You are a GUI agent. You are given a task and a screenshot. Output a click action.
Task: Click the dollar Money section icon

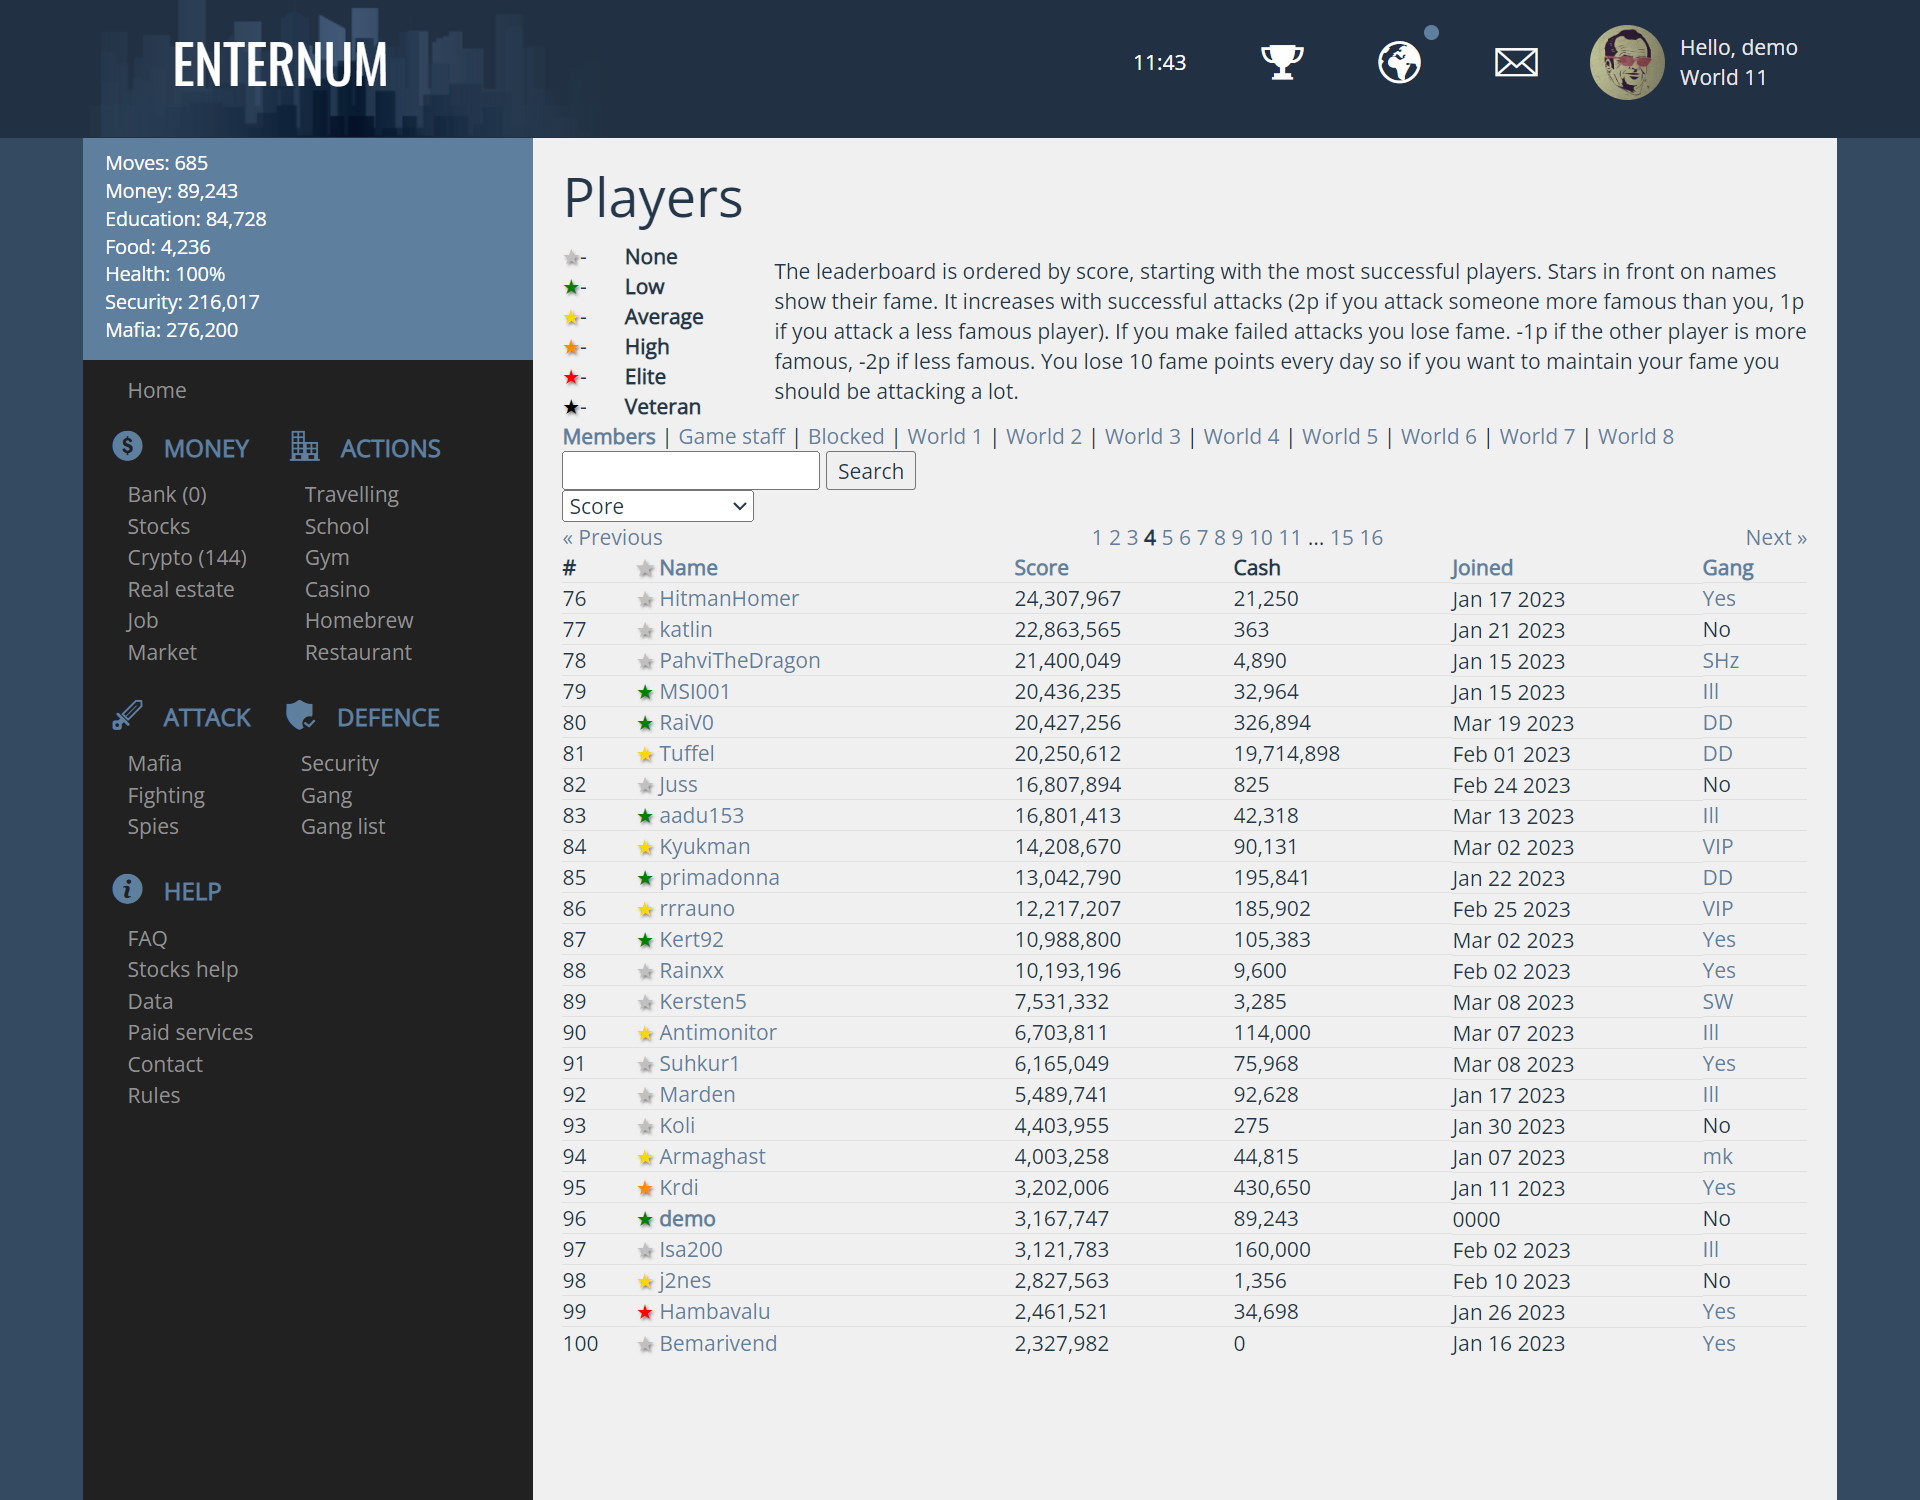[x=127, y=446]
